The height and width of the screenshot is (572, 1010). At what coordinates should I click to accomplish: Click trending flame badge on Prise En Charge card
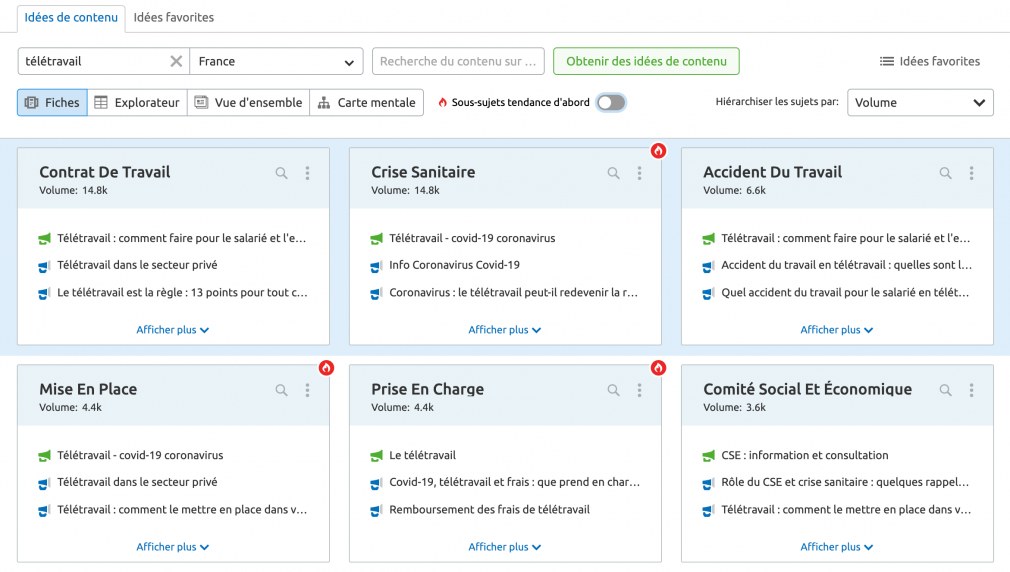click(x=658, y=368)
